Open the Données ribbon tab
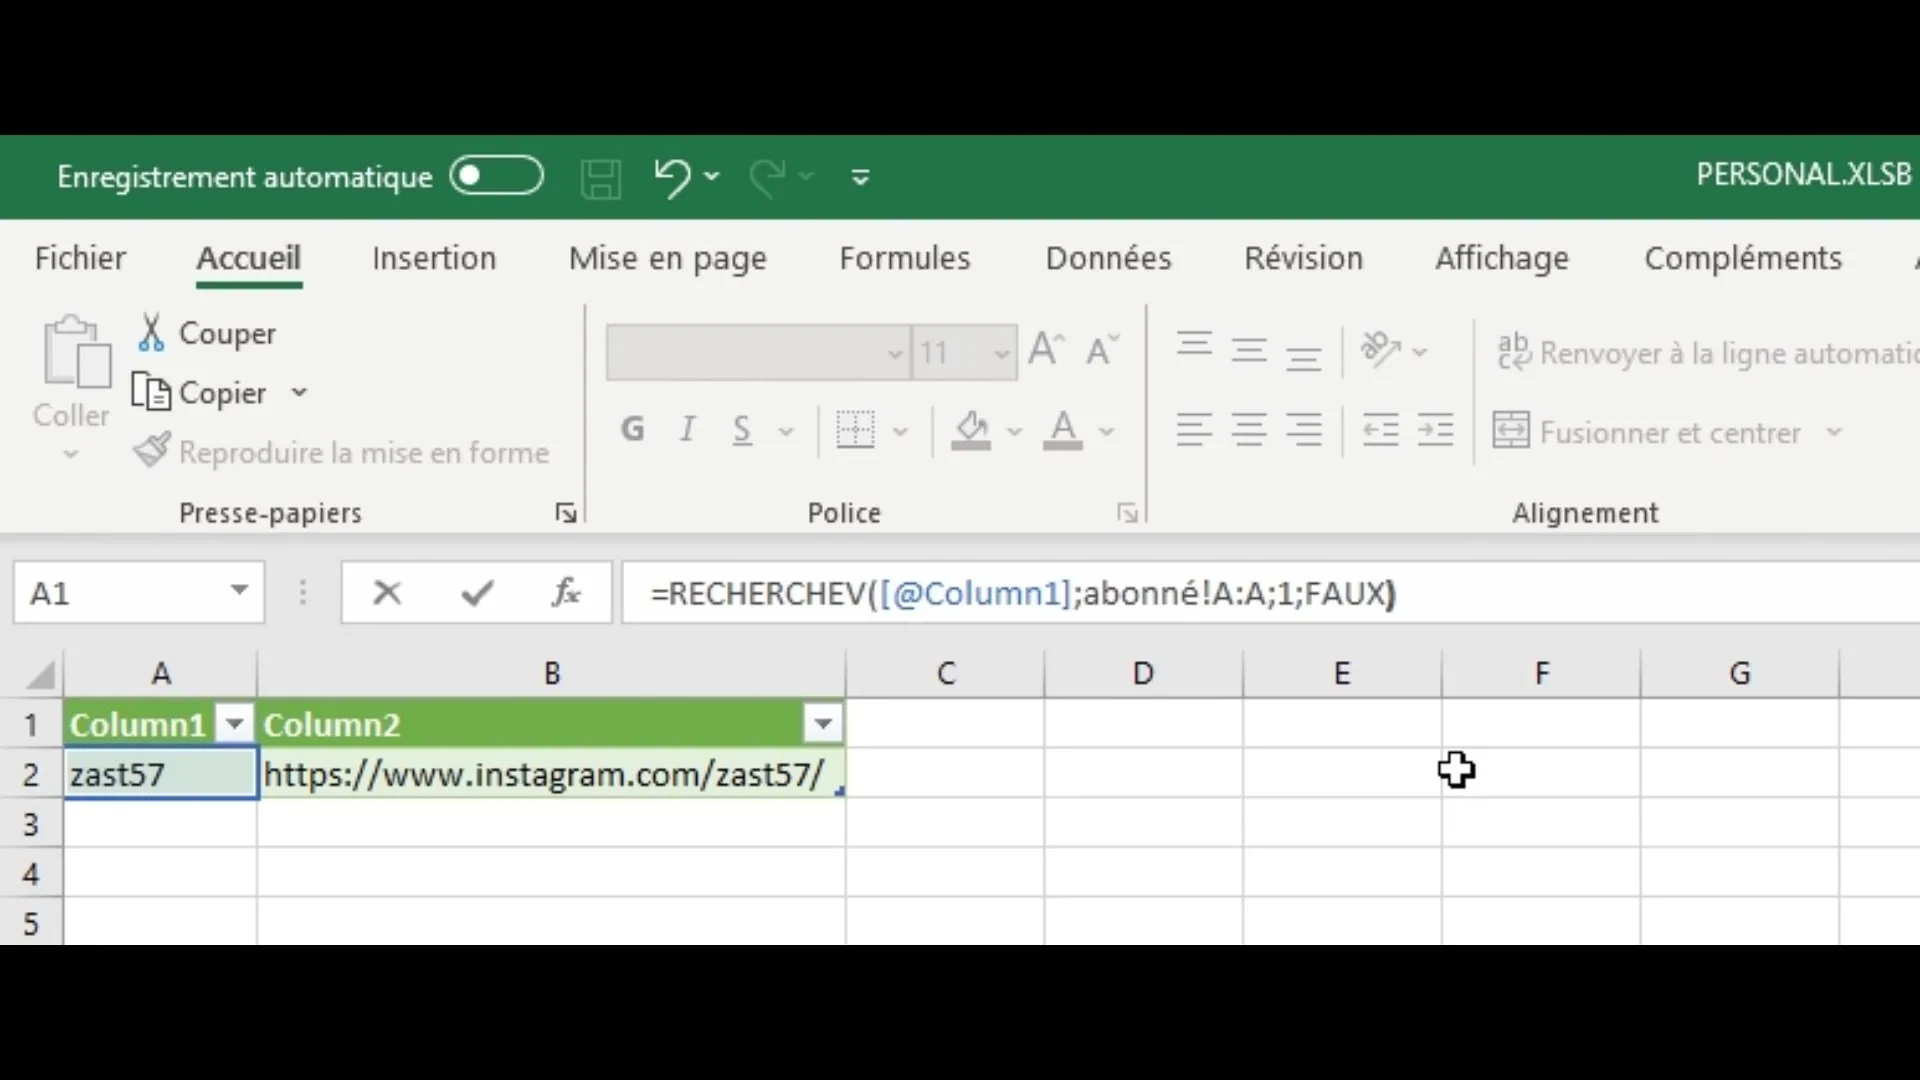Image resolution: width=1920 pixels, height=1080 pixels. click(1108, 258)
